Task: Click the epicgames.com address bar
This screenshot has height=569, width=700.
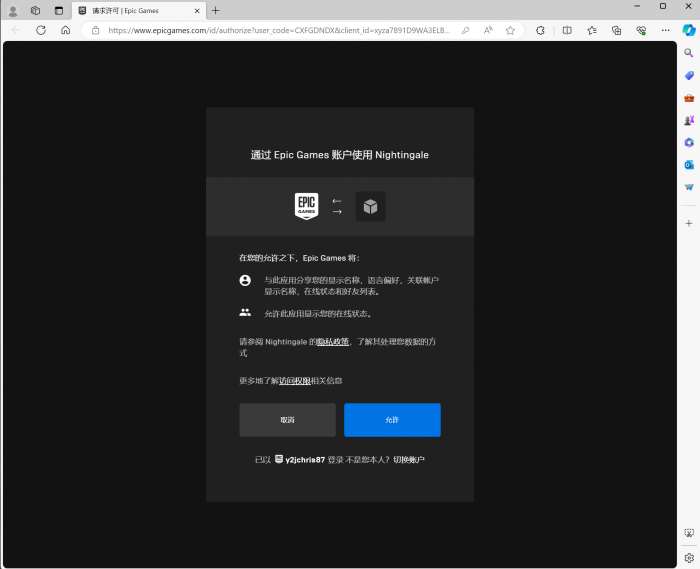Action: [279, 30]
